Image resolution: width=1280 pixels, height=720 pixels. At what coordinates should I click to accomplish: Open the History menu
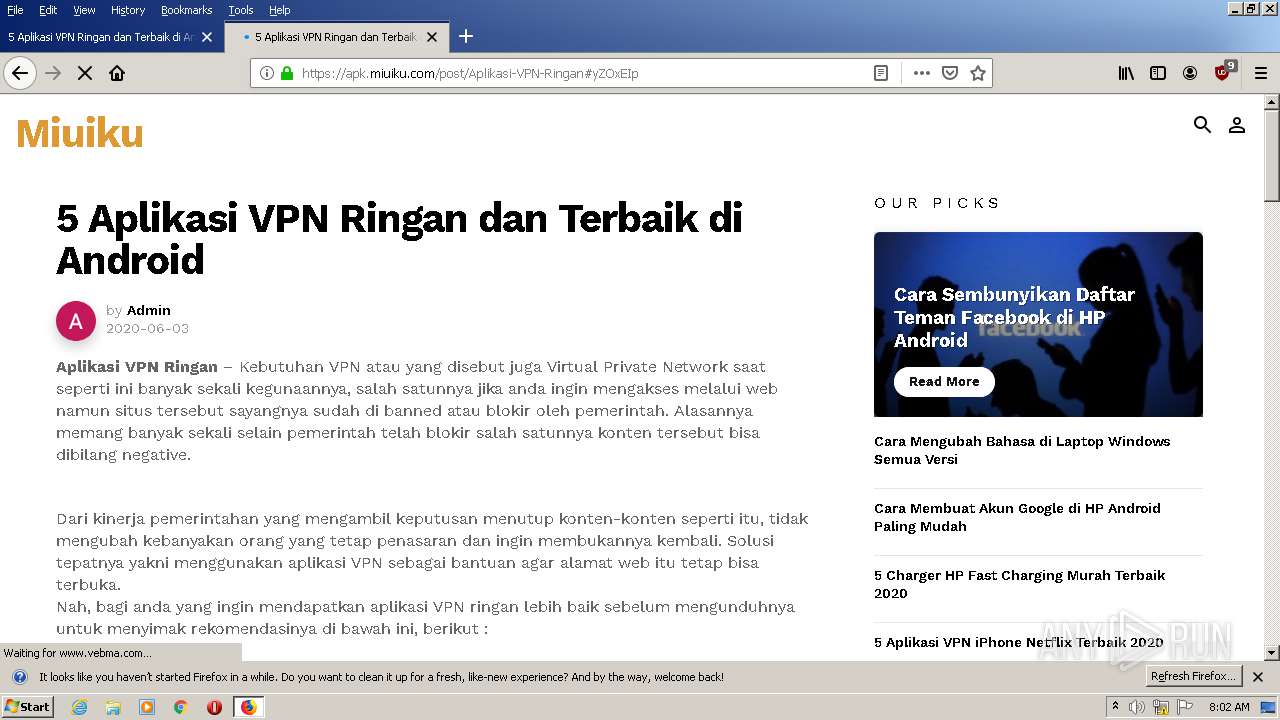point(128,10)
